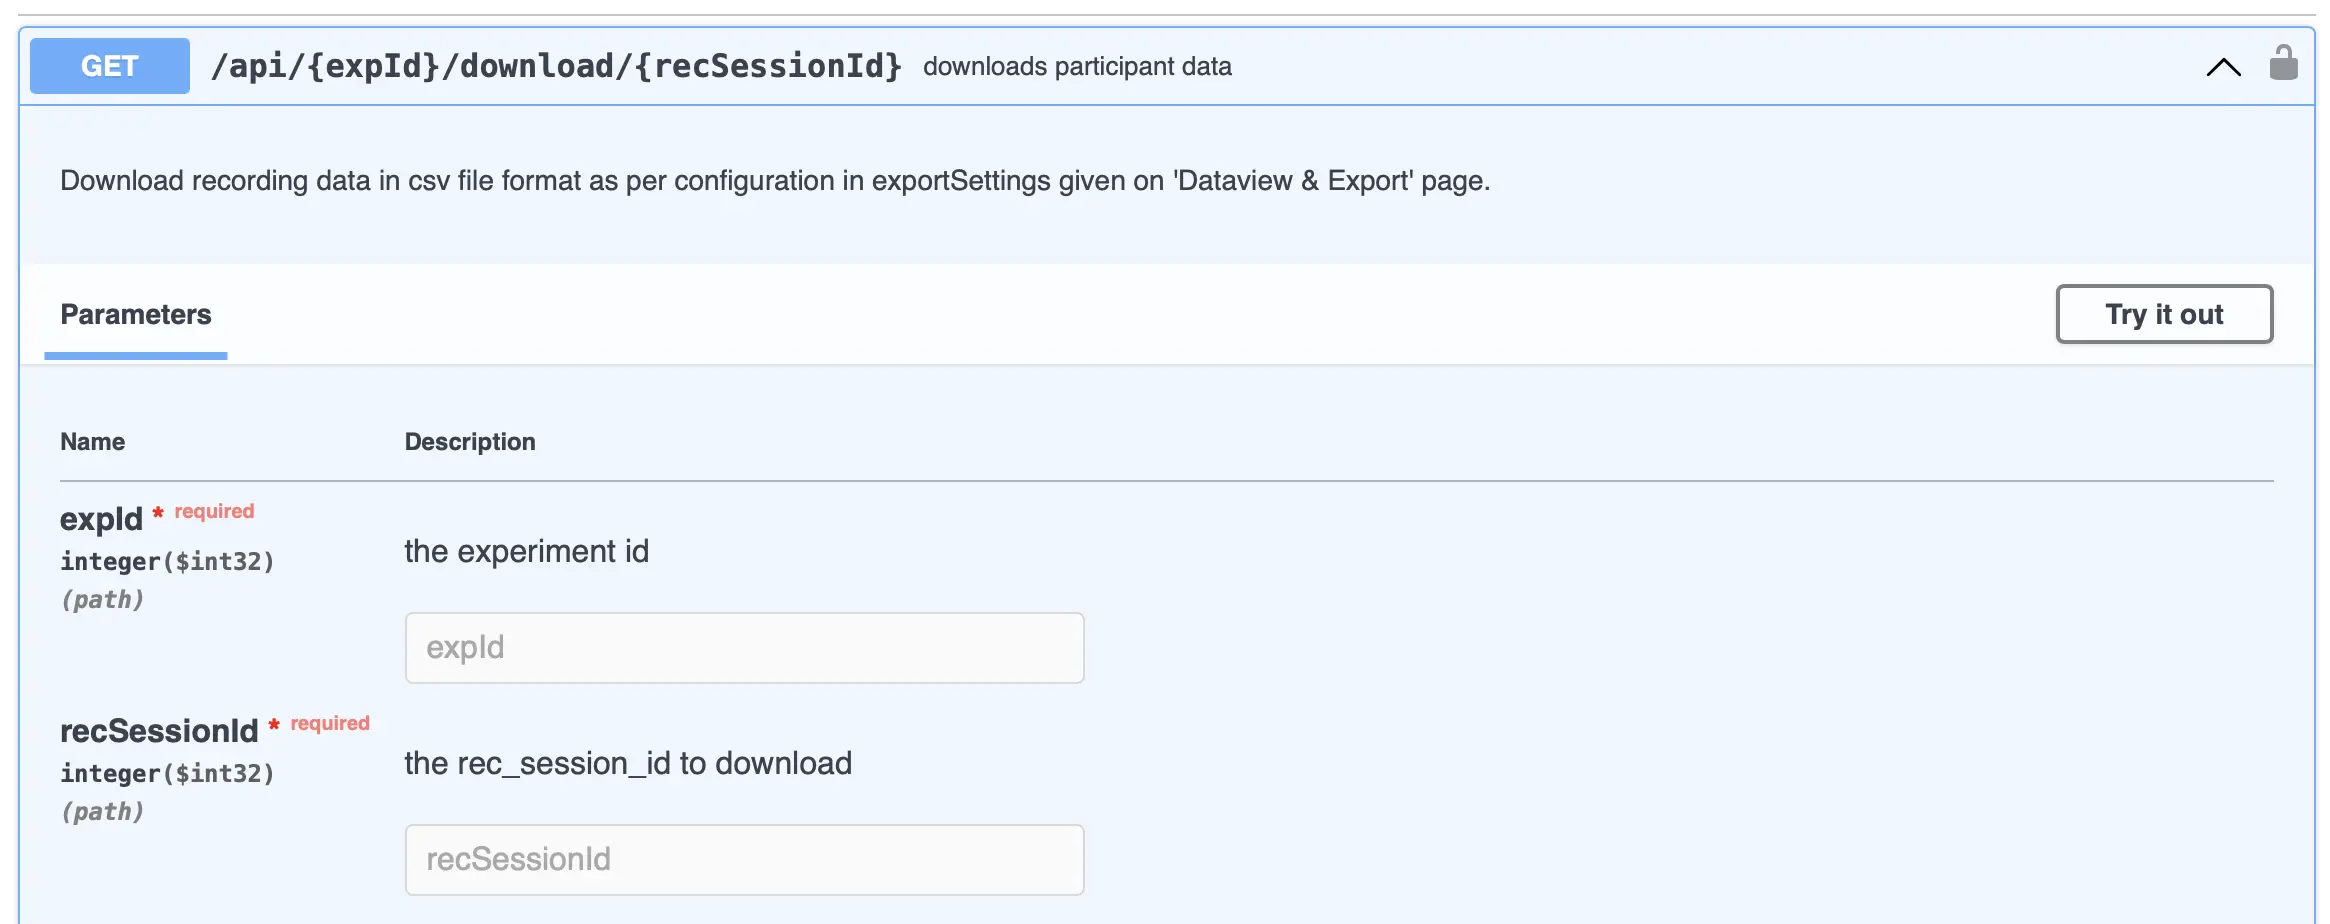This screenshot has height=924, width=2330.
Task: Collapse the /api download endpoint section
Action: [2222, 66]
